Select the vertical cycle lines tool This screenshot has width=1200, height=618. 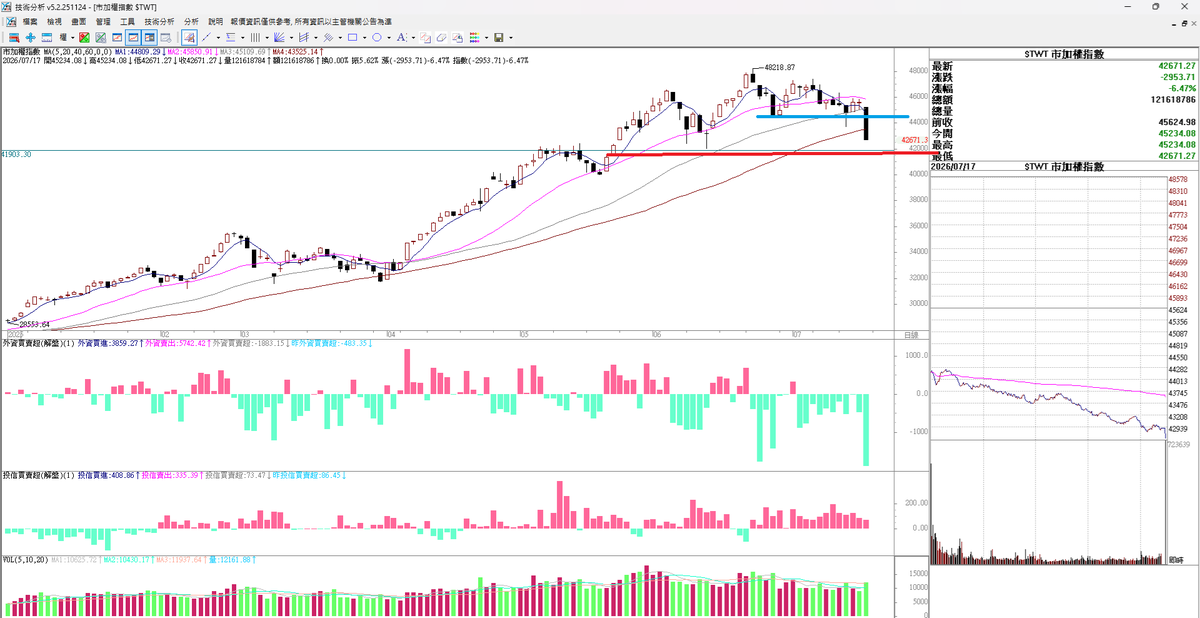pos(255,37)
